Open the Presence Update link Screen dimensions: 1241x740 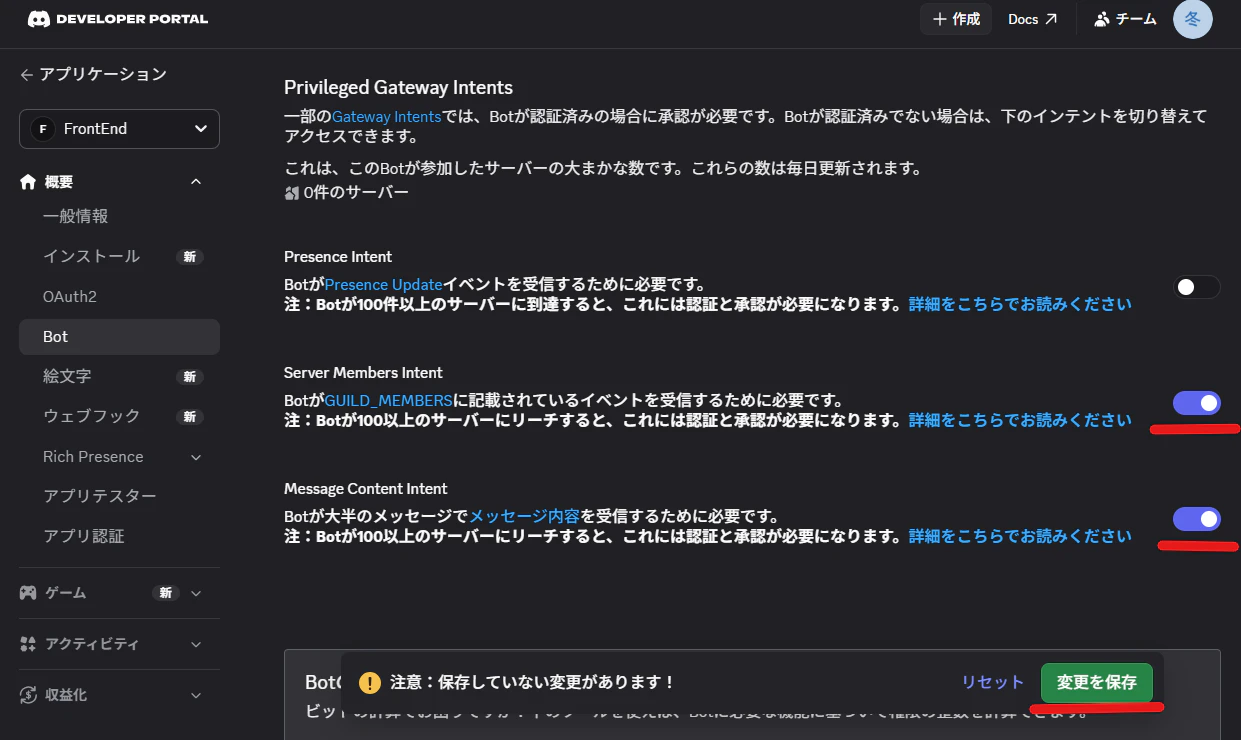coord(383,285)
